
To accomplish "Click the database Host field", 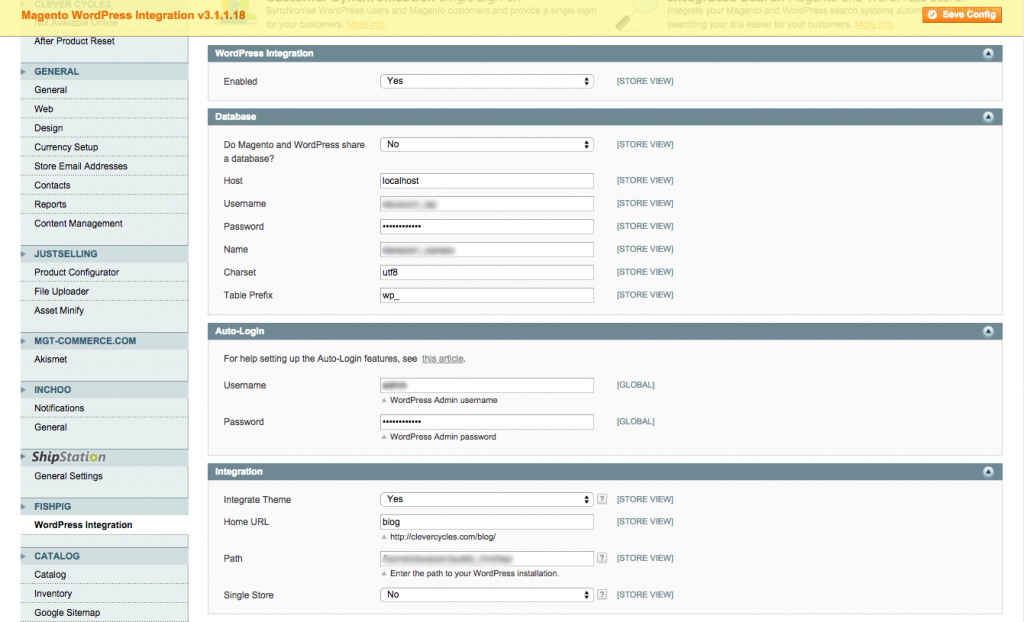I will [487, 180].
